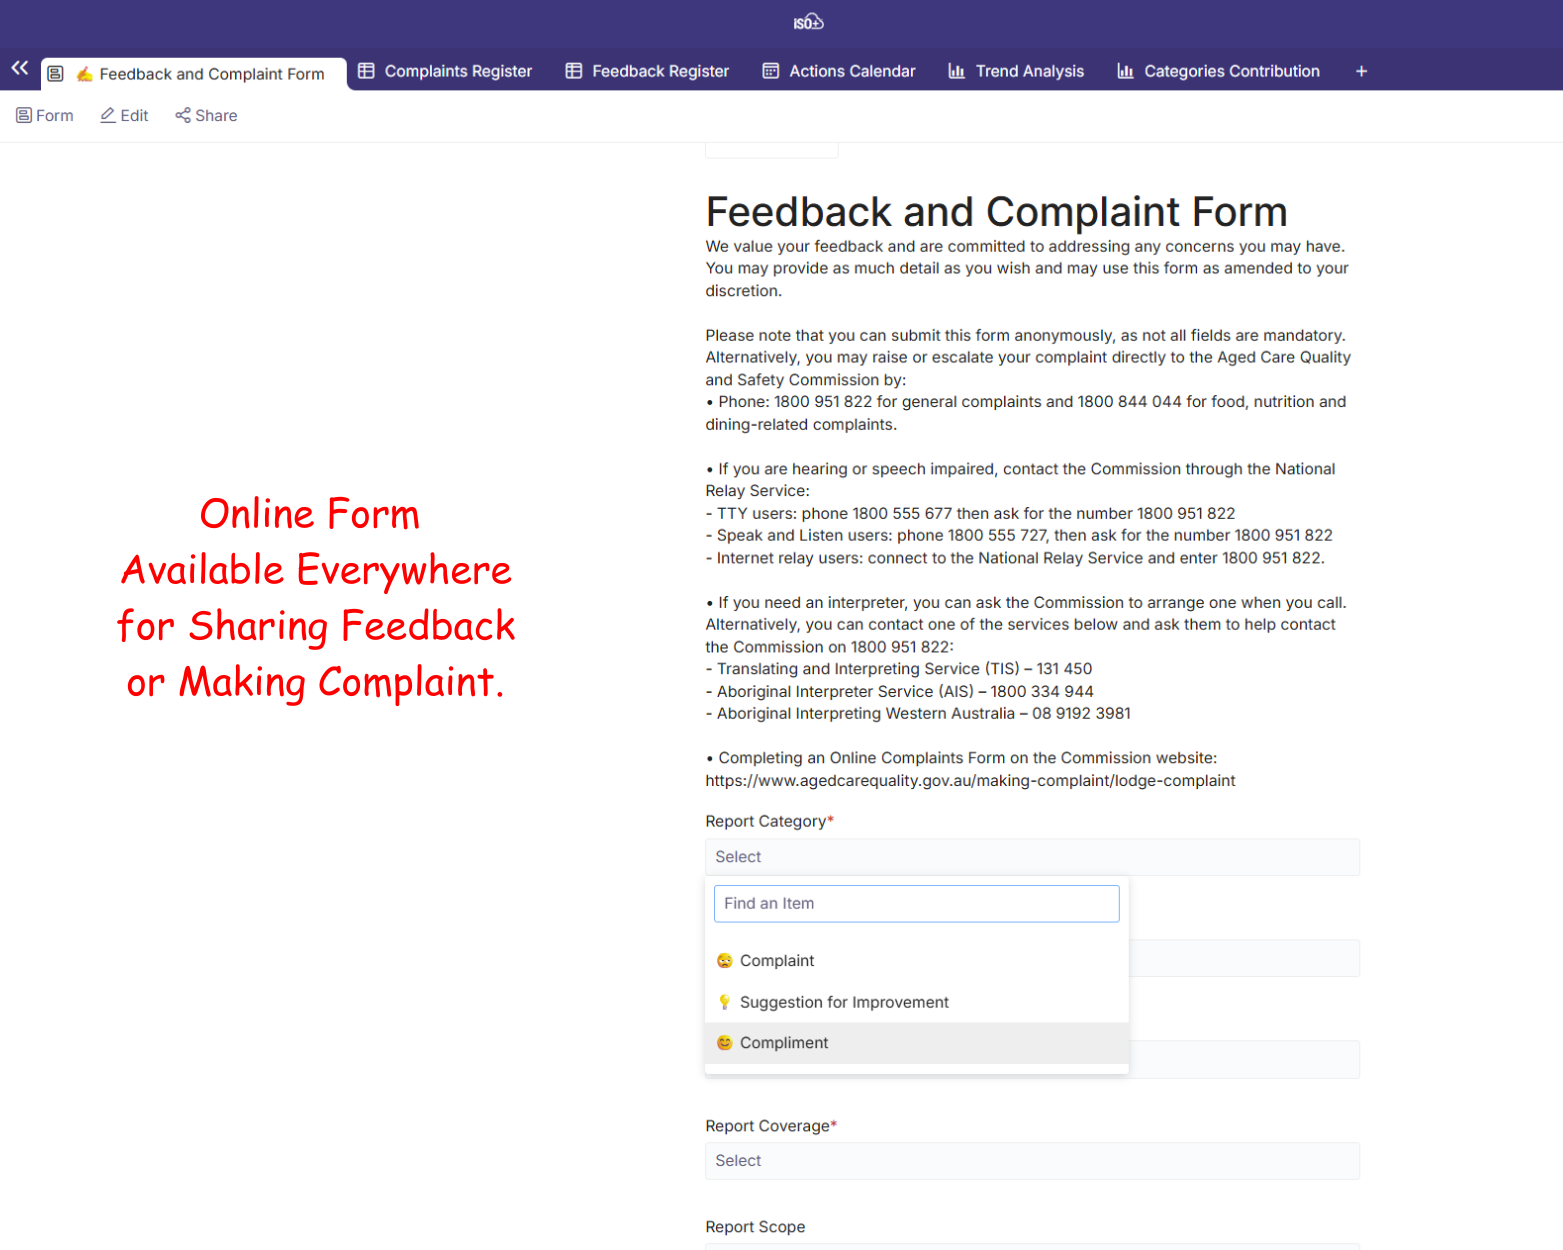Select Suggestion for Improvement option
The width and height of the screenshot is (1563, 1250).
tap(844, 1002)
